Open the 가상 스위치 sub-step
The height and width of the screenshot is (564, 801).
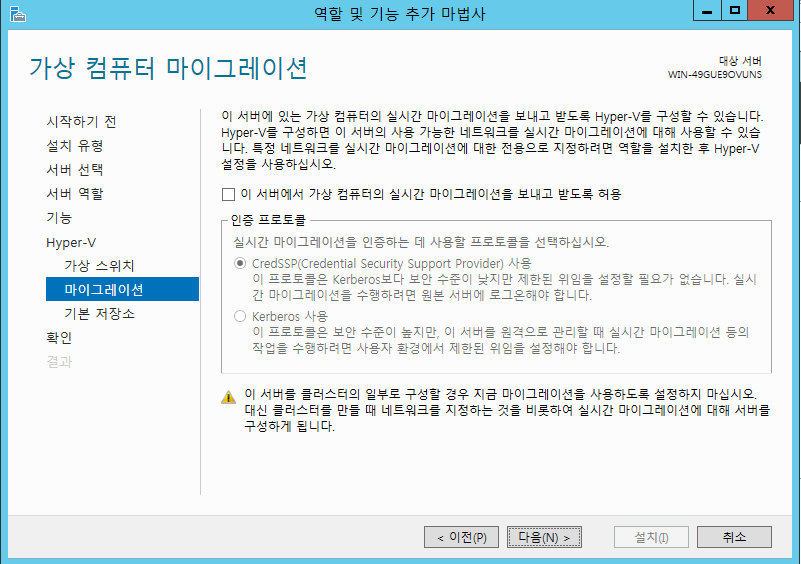(99, 266)
